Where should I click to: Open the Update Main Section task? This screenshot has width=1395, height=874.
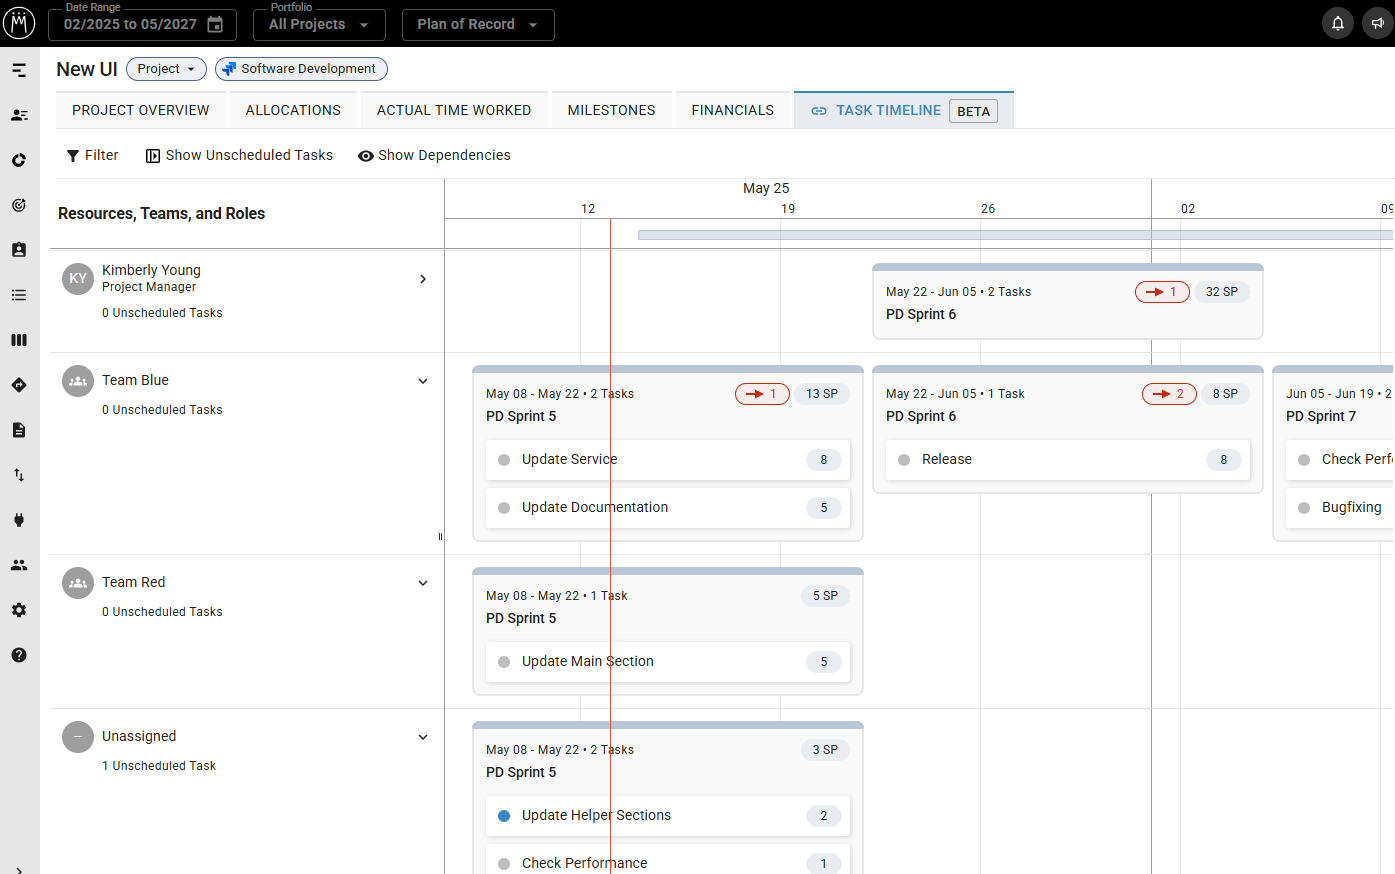[x=668, y=662]
